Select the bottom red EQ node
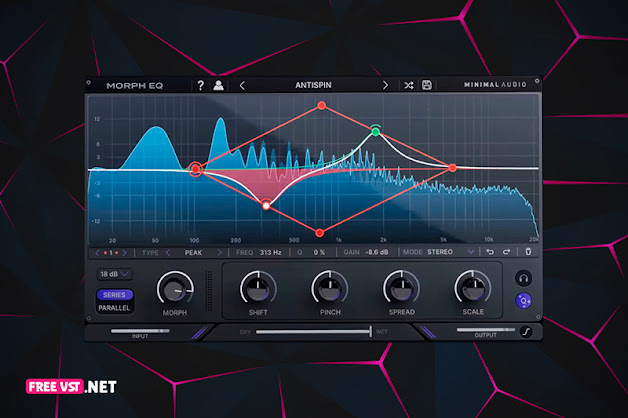The width and height of the screenshot is (628, 418). click(319, 233)
